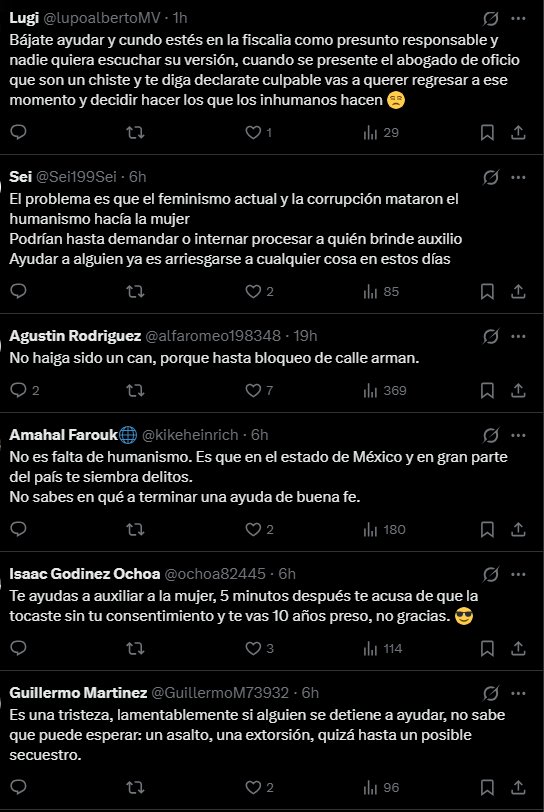Screen dimensions: 544x812
Task: Share Isaac Godinez Ochoa's tweet
Action: click(518, 648)
